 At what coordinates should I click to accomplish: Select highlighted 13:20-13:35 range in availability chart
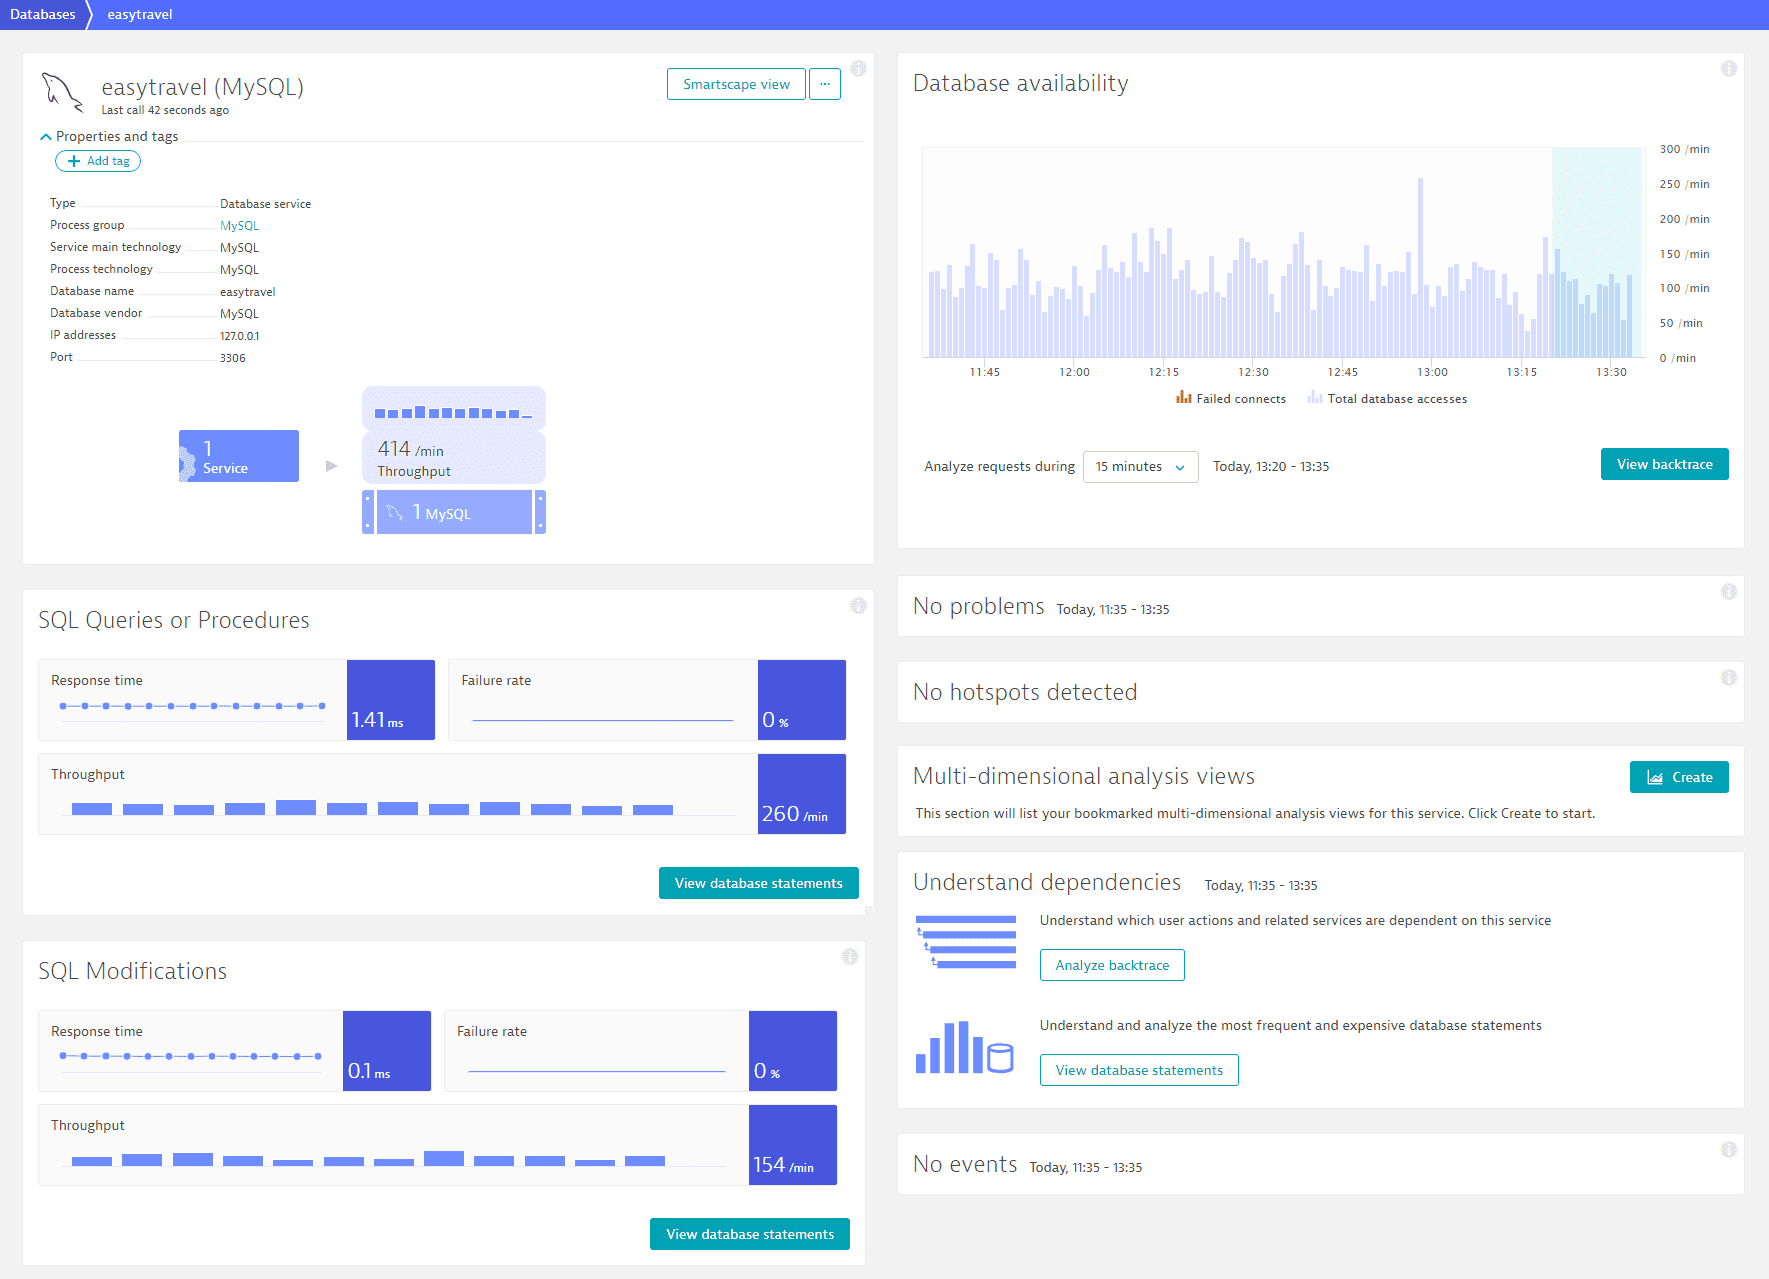[x=1597, y=252]
